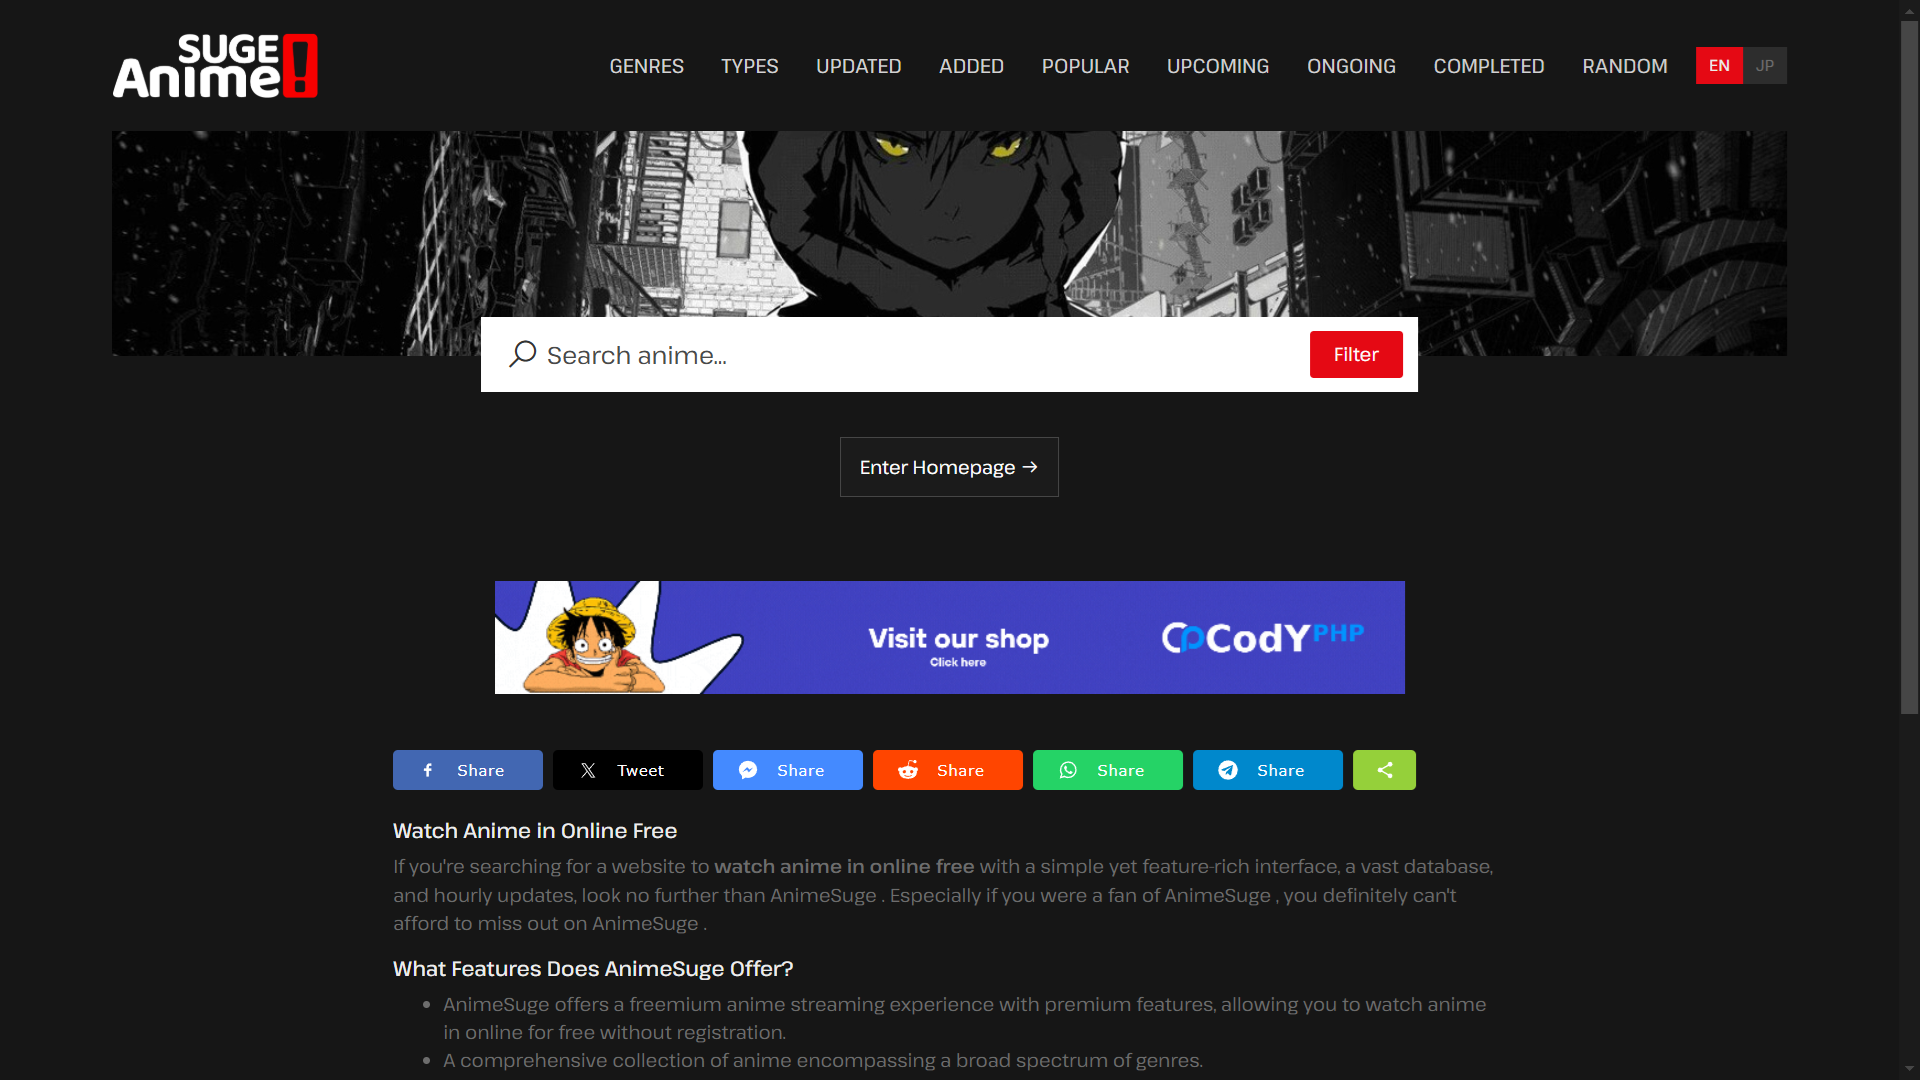1920x1080 pixels.
Task: Click the 'Watch Anime in Online Free' heading
Action: [535, 831]
